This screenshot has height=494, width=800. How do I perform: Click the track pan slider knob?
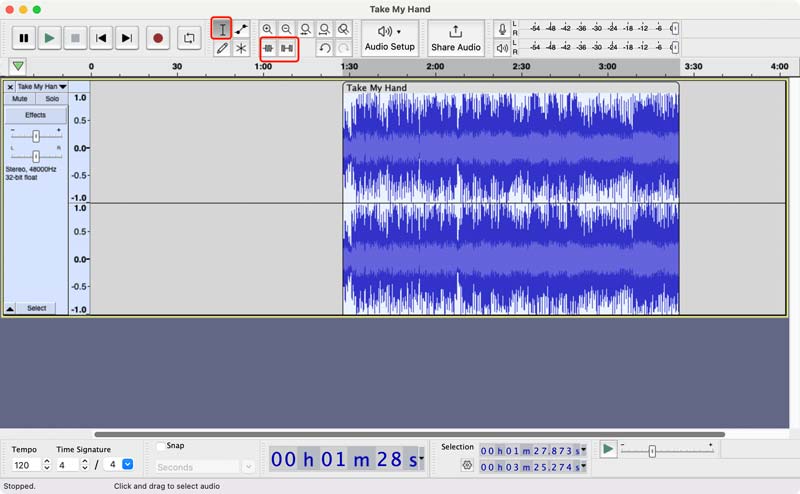tap(36, 156)
